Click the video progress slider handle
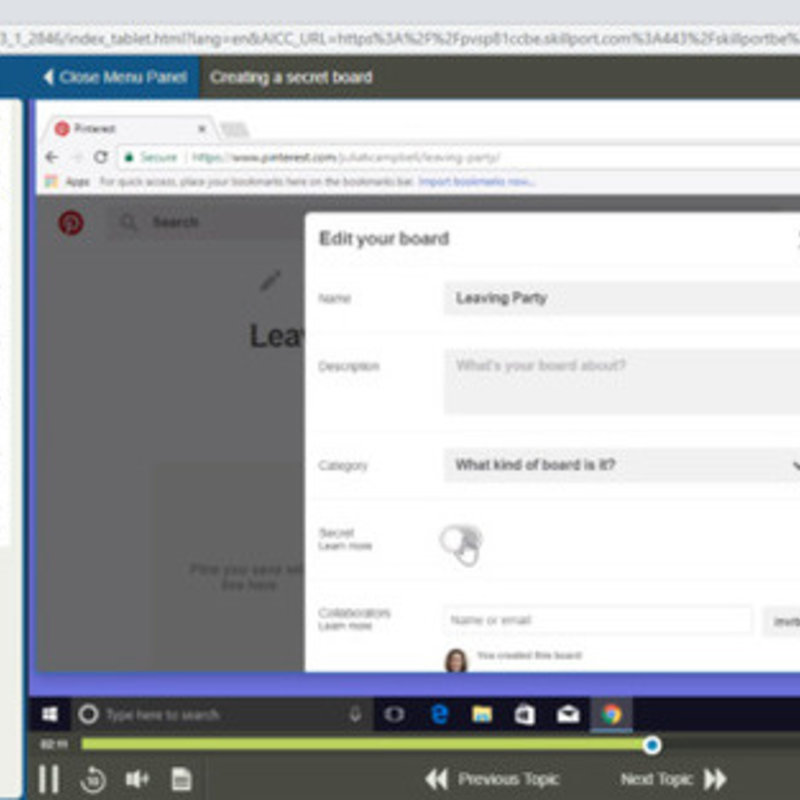800x800 pixels. (x=652, y=744)
